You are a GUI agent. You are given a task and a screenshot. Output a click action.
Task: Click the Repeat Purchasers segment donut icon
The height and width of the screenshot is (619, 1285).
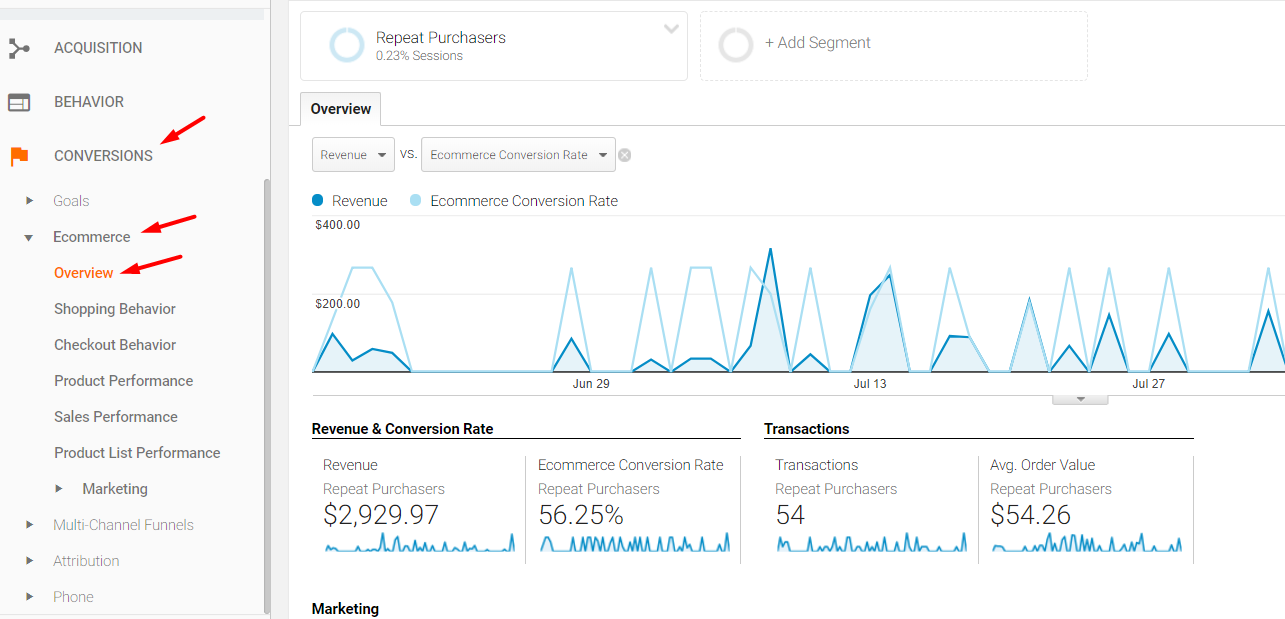[347, 45]
